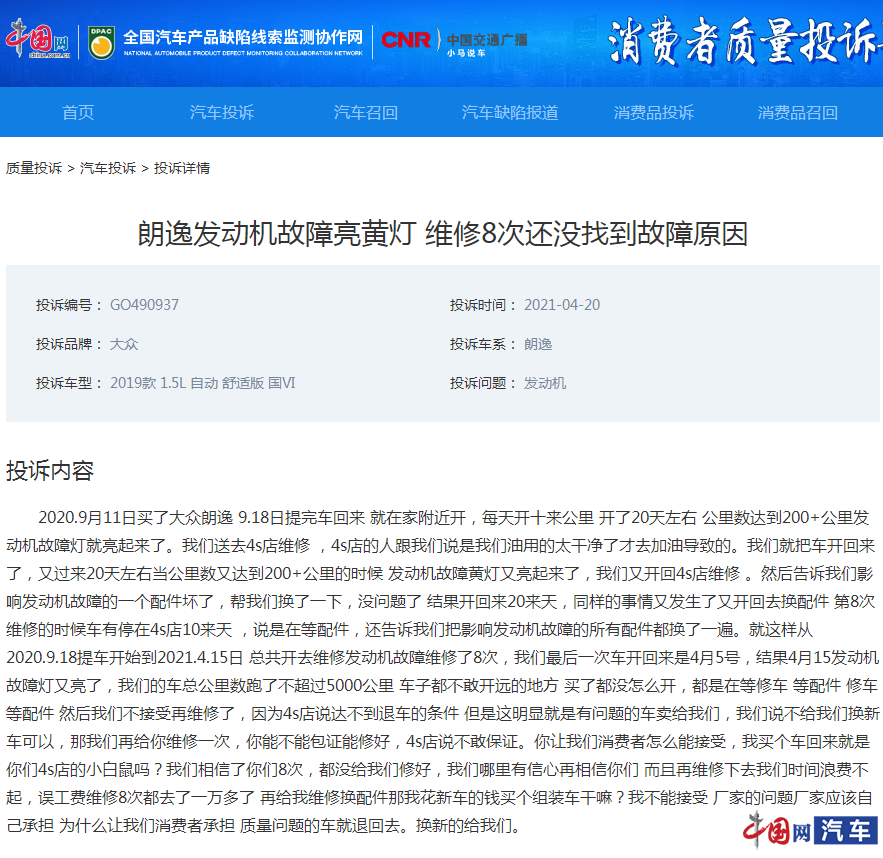
Task: Go to 首页 in navigation bar
Action: click(x=78, y=113)
